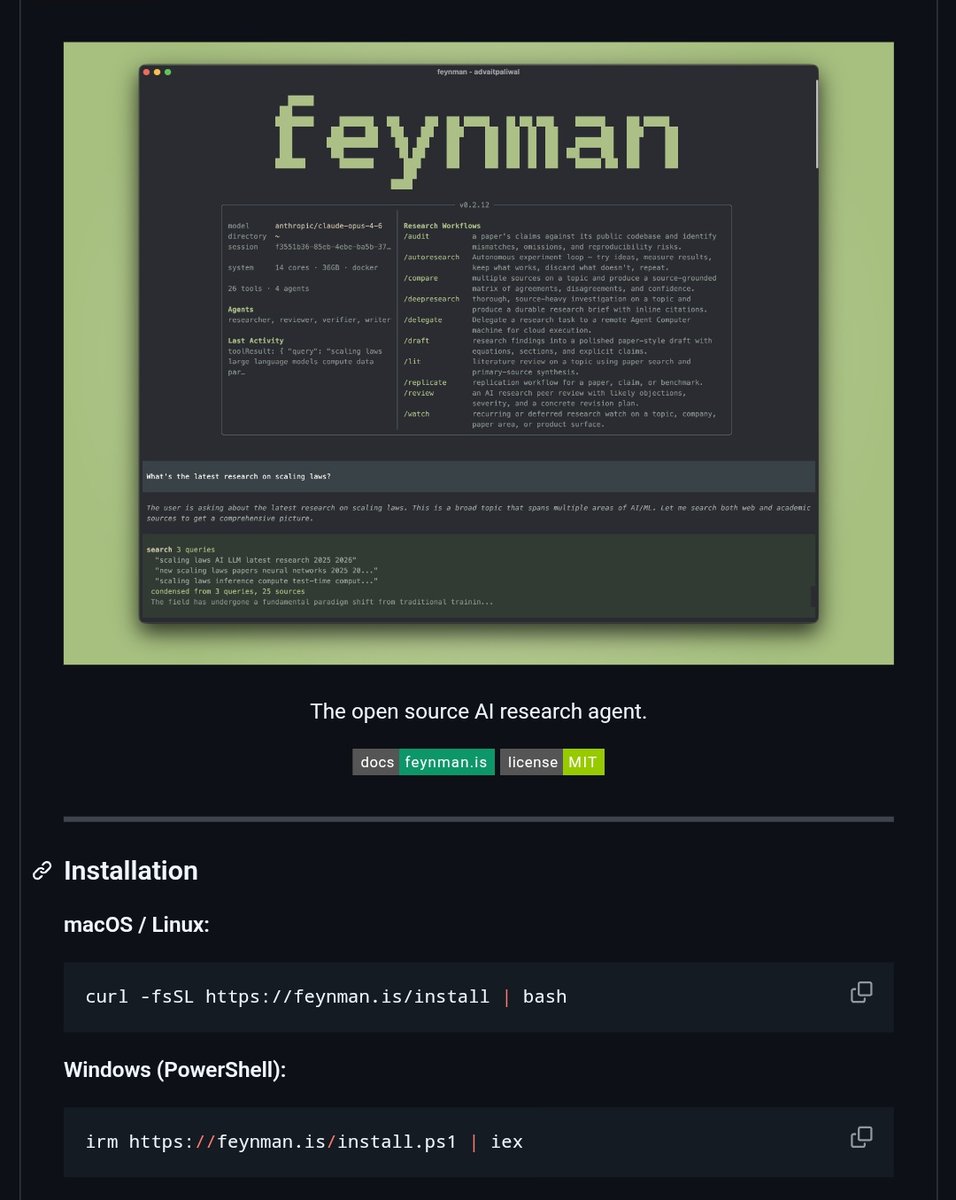This screenshot has width=956, height=1200.
Task: Click the yellow minimize button on the feynman window
Action: pos(158,72)
